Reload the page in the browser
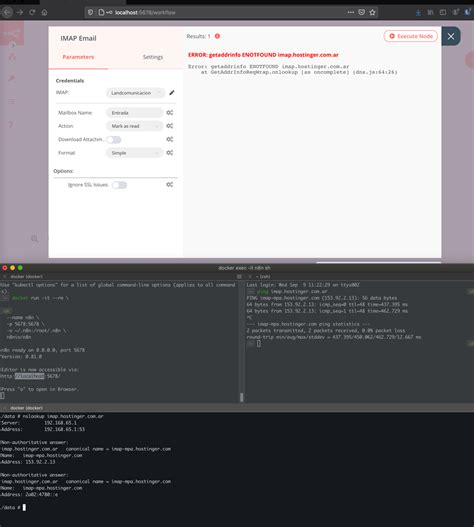This screenshot has width=474, height=527. (x=32, y=12)
